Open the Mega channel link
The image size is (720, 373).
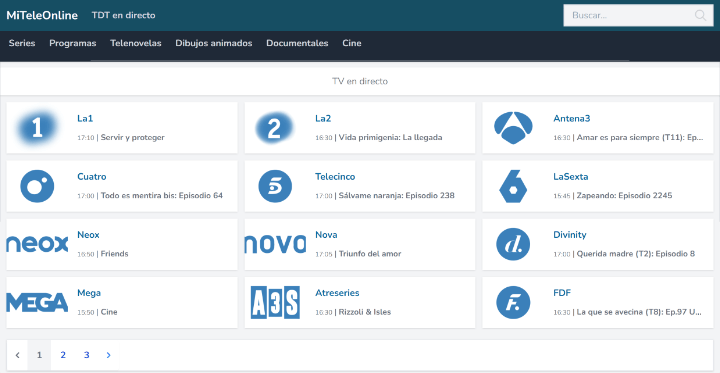click(x=89, y=293)
